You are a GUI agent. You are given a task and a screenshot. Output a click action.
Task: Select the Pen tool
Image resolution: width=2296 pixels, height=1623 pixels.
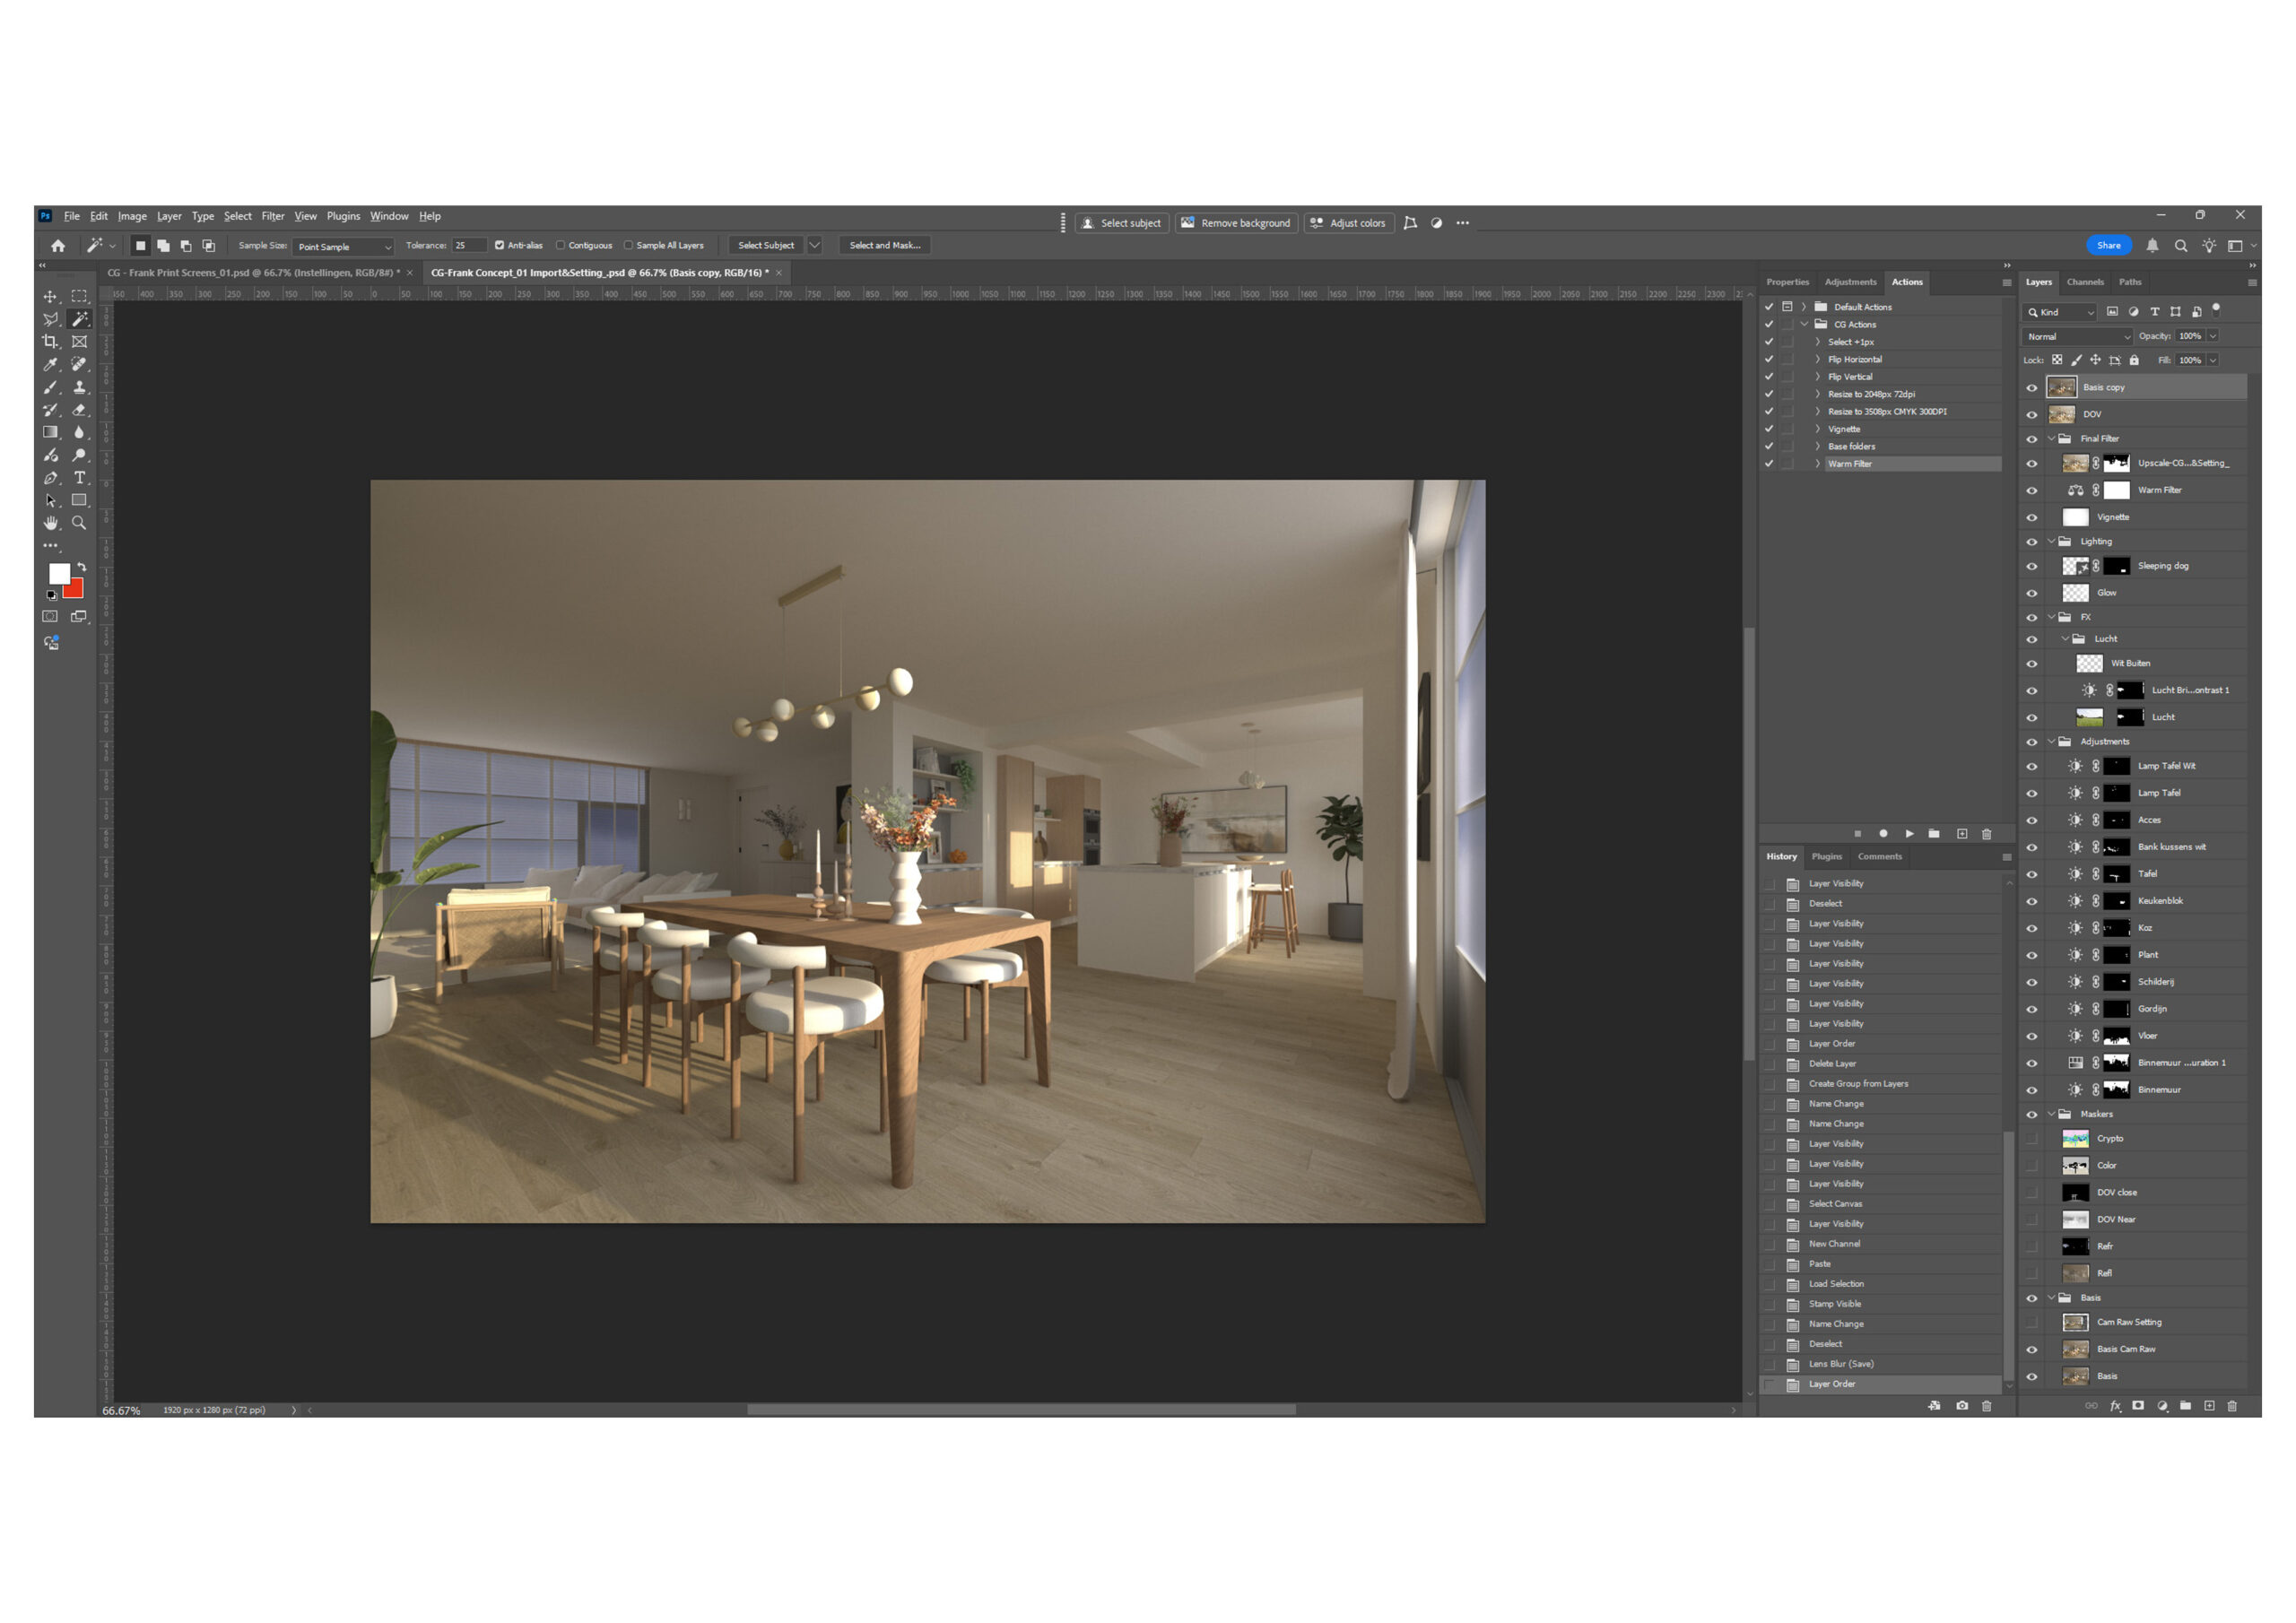(50, 478)
